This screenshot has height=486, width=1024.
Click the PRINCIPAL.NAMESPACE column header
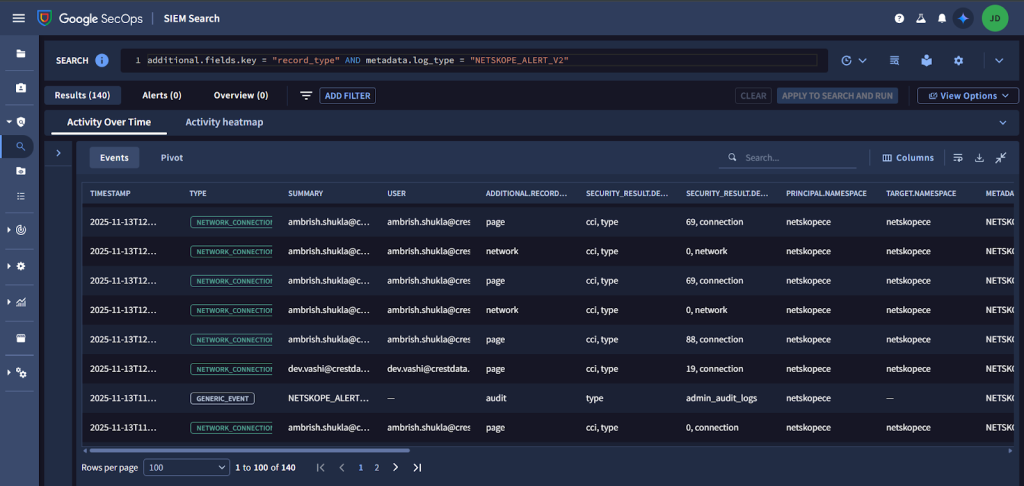pos(826,194)
